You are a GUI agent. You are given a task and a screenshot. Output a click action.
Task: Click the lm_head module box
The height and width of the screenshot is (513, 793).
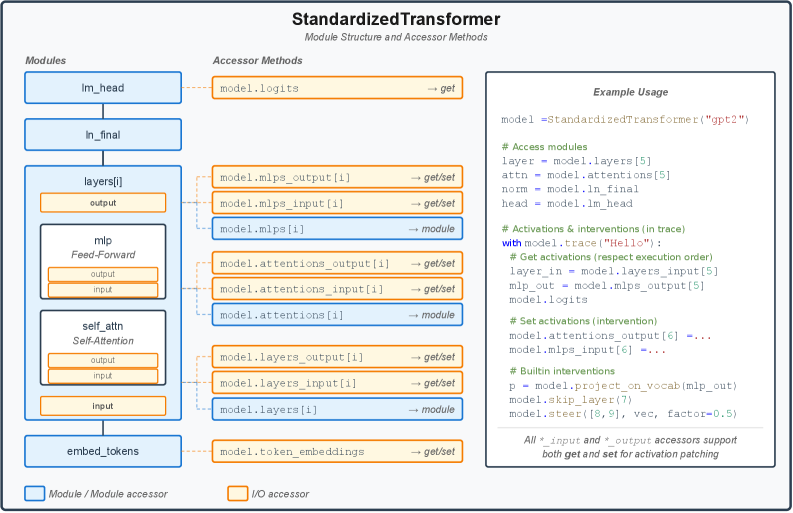tap(103, 88)
